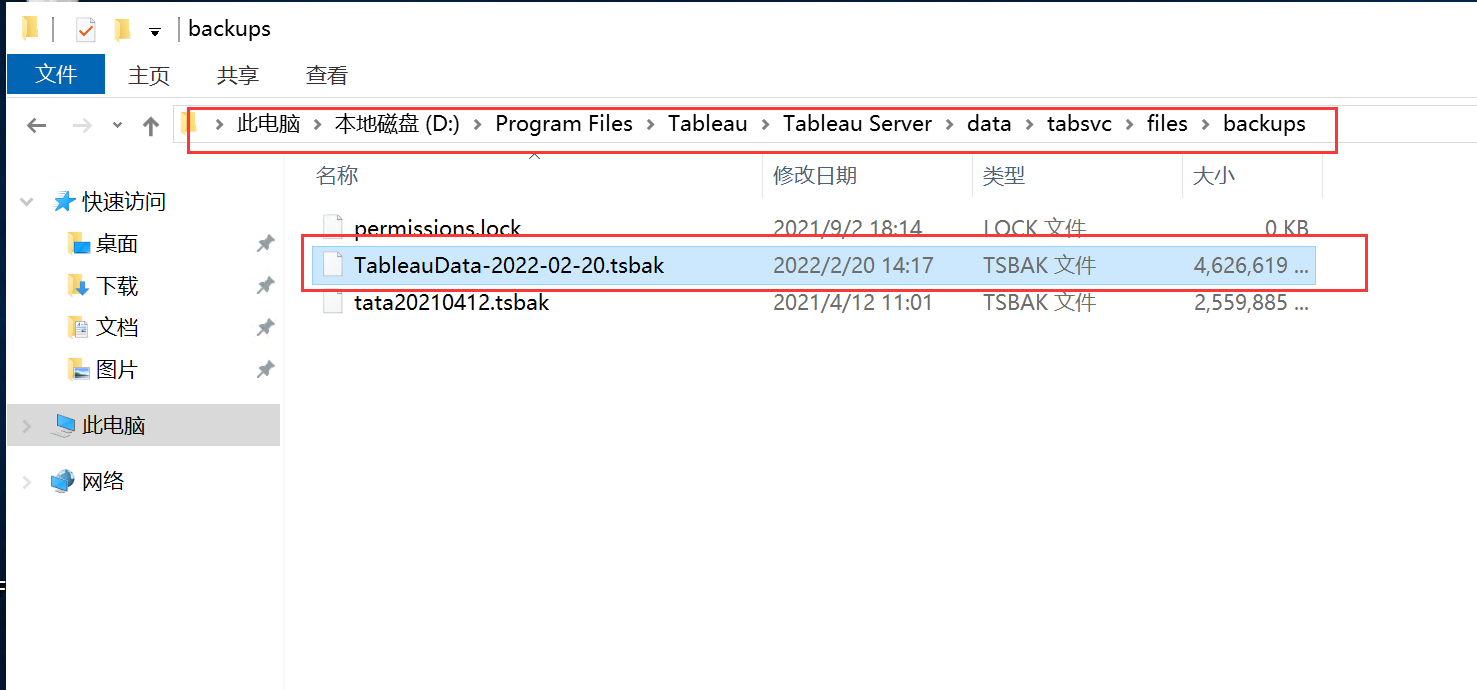Select the permissions.lock file
The height and width of the screenshot is (690, 1477).
tap(437, 228)
